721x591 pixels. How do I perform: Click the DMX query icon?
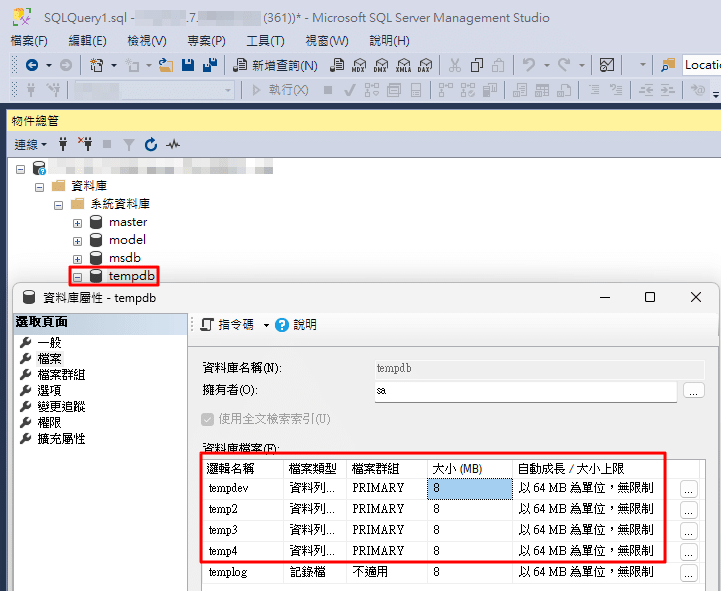(381, 65)
